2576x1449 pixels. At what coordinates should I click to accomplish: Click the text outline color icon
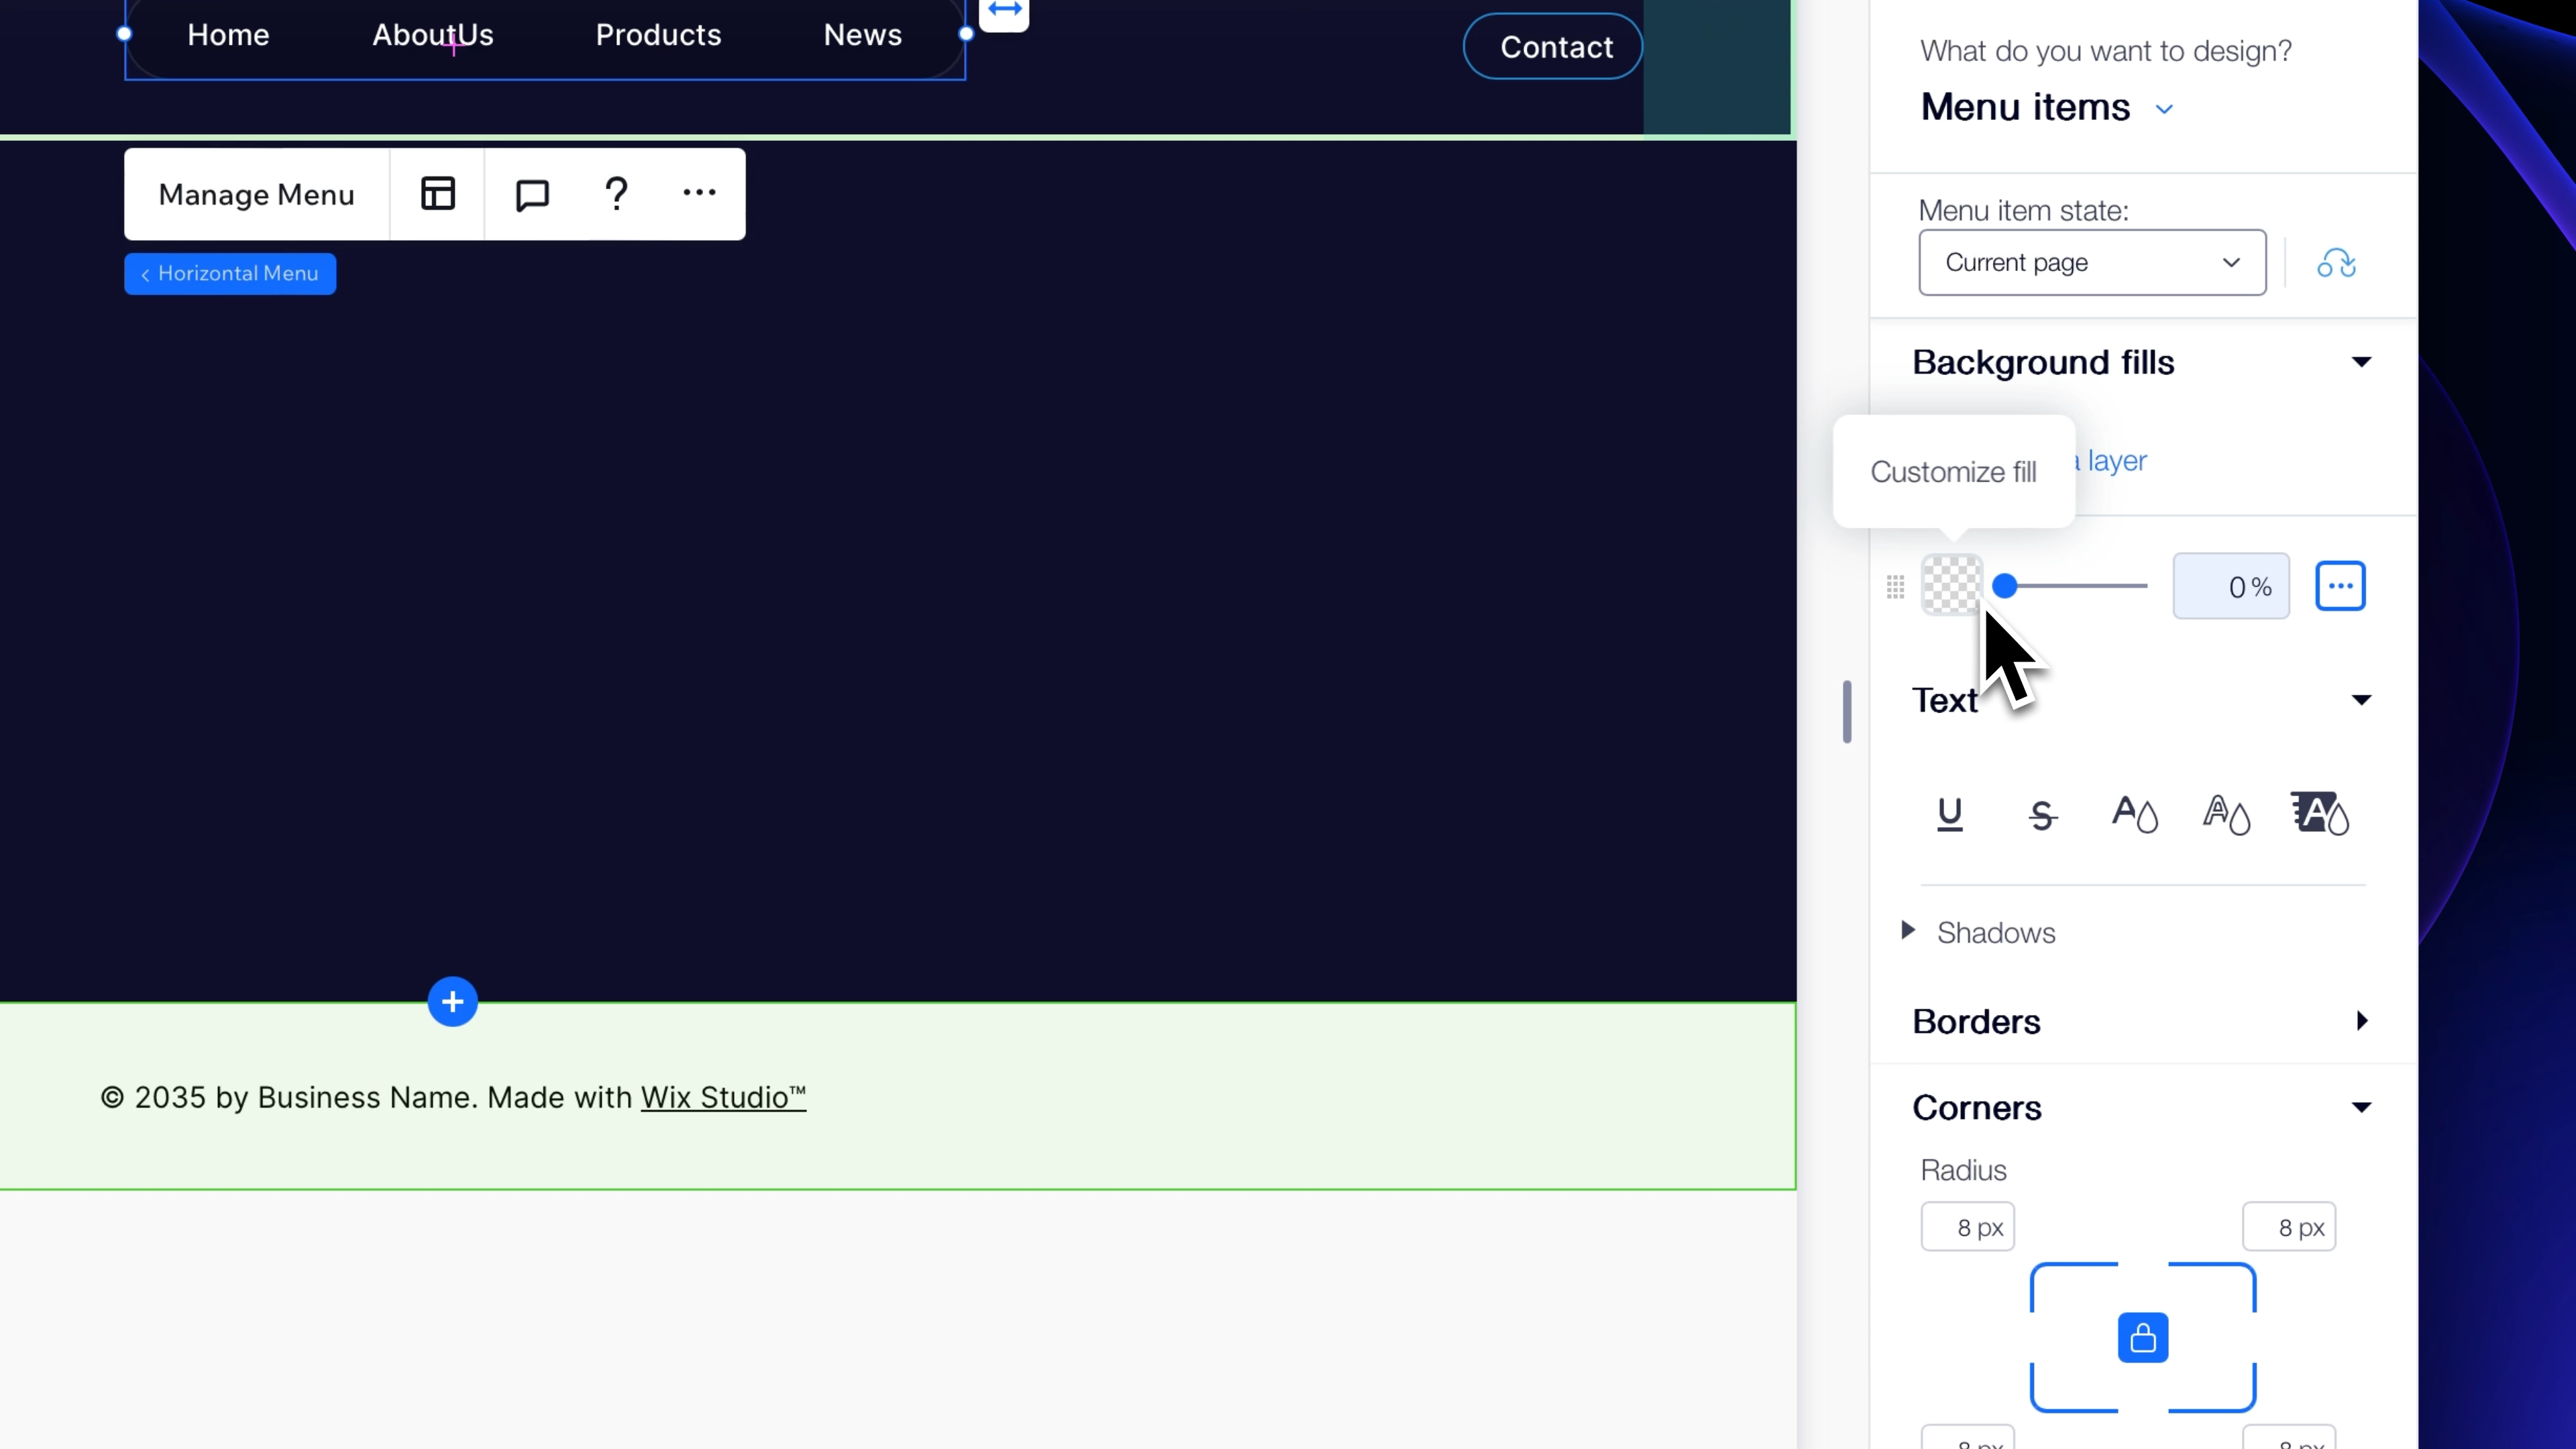pyautogui.click(x=2226, y=814)
